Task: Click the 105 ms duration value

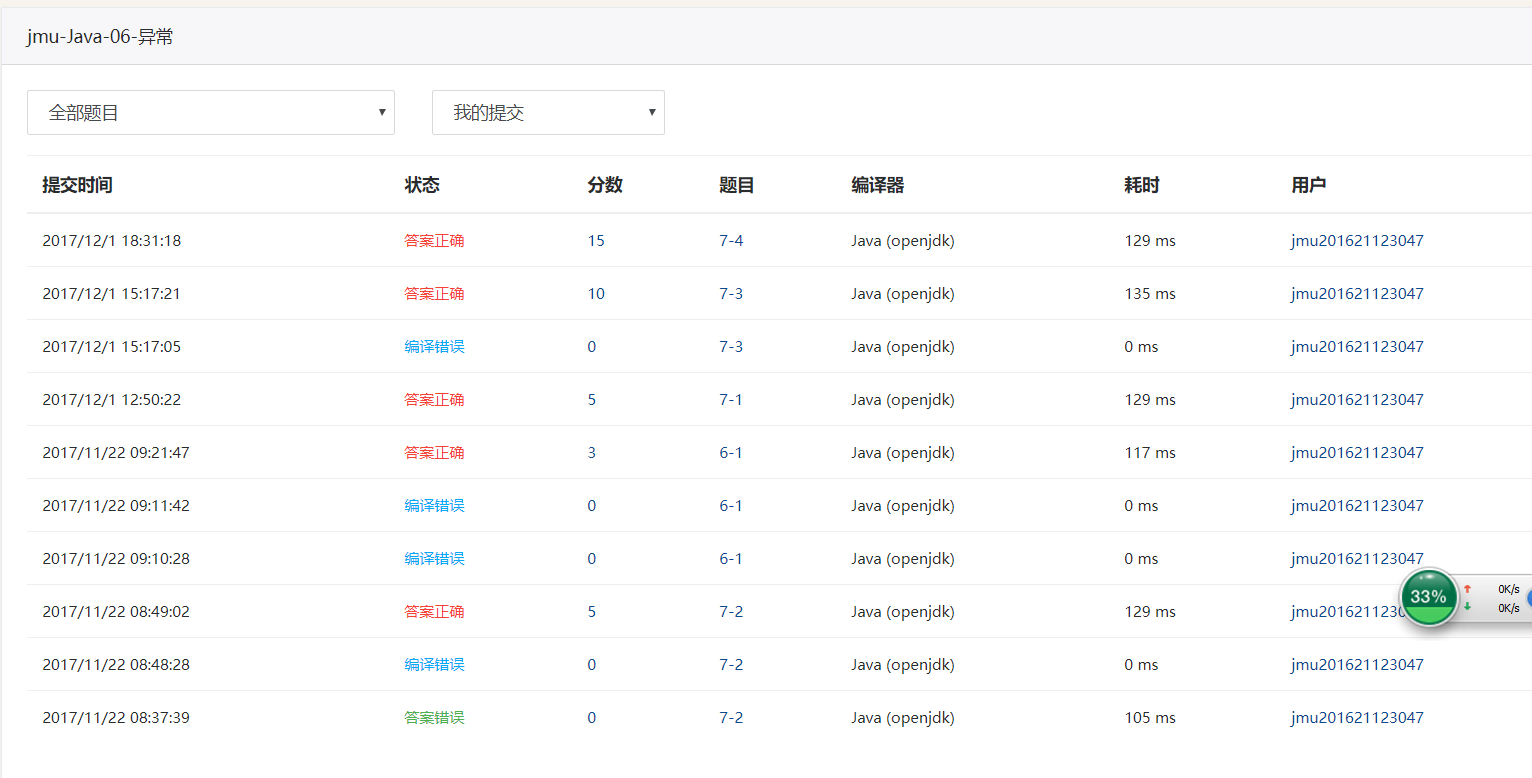Action: [x=1150, y=718]
